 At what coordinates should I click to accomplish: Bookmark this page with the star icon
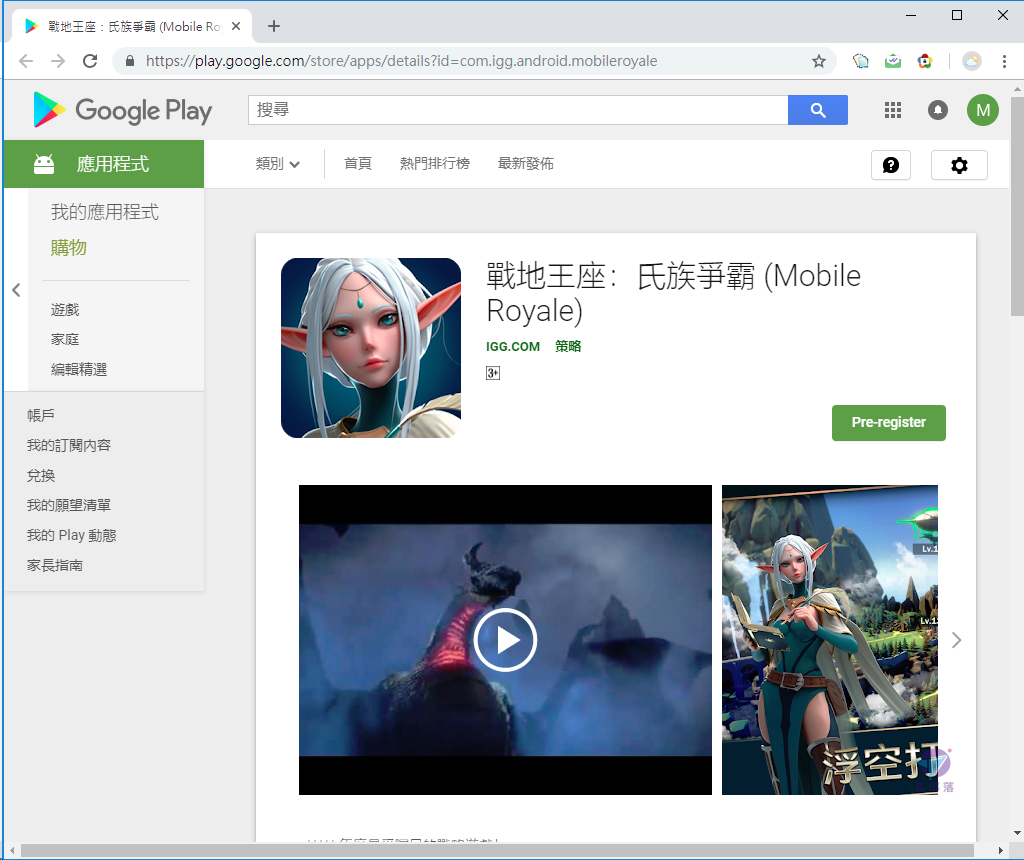[x=818, y=61]
